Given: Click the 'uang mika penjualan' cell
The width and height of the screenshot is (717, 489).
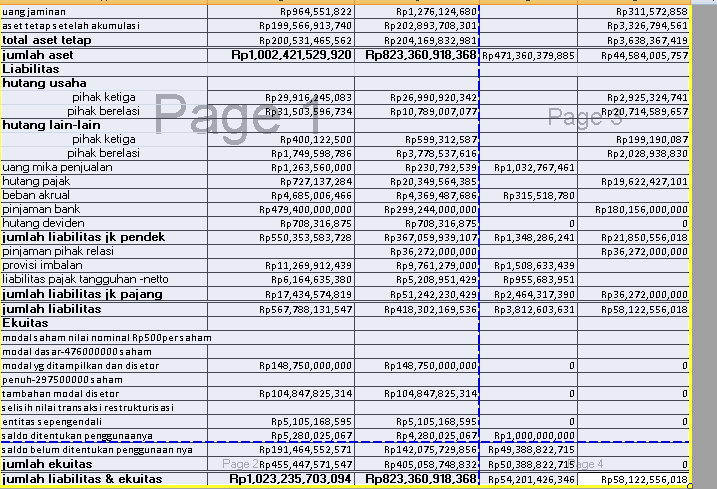Looking at the screenshot, I should click(x=104, y=167).
